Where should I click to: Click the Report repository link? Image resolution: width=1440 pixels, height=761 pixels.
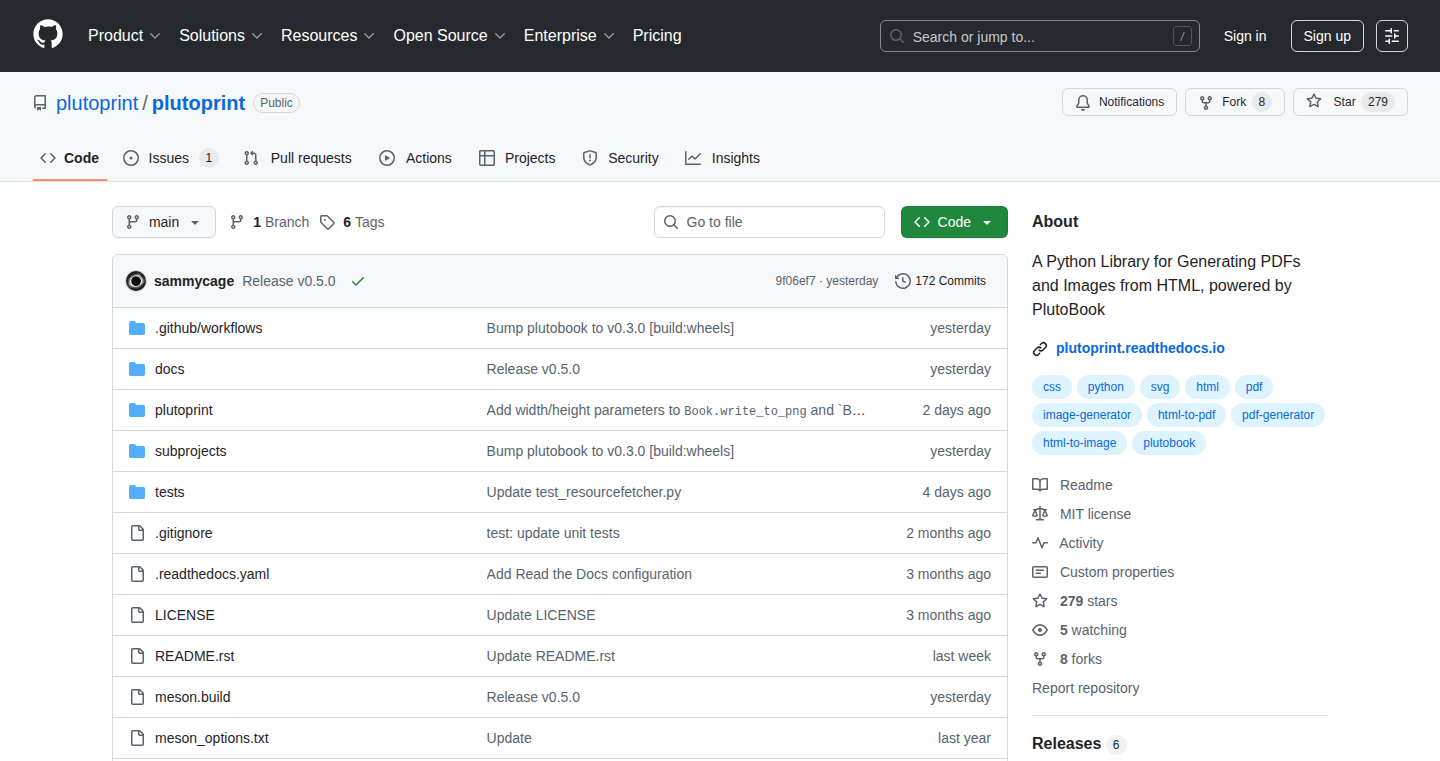coord(1085,688)
